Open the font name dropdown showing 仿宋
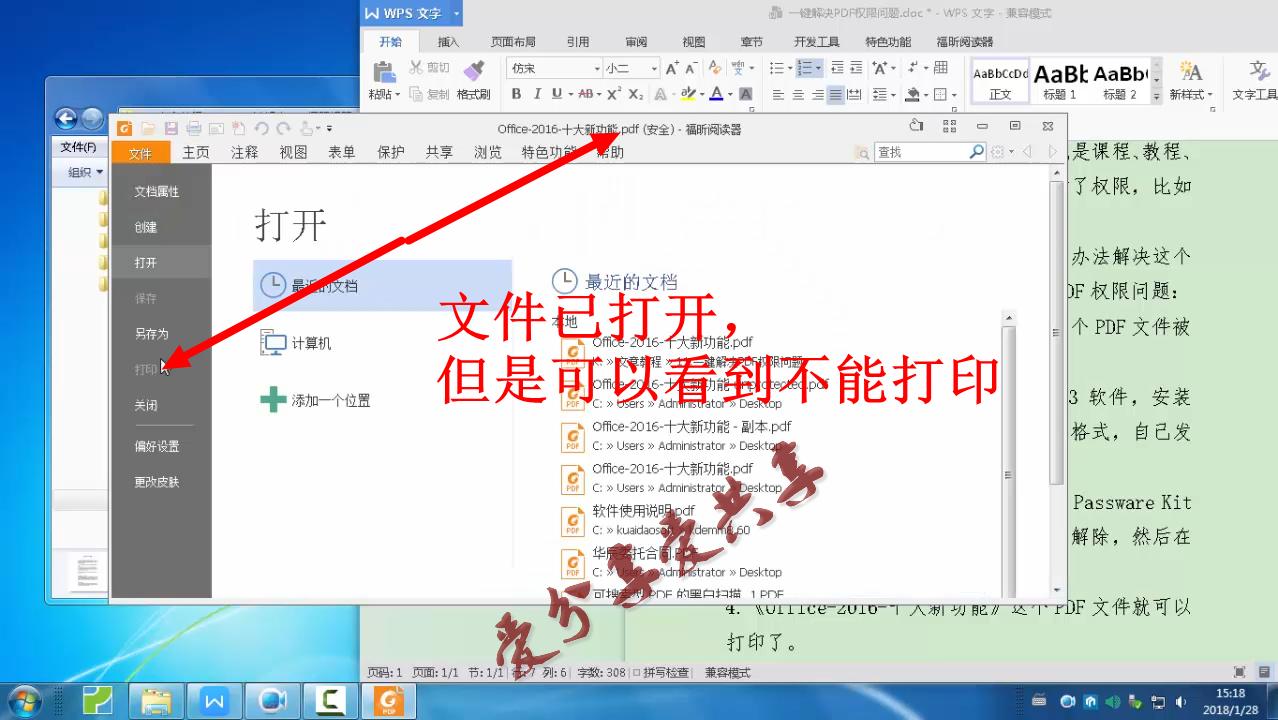This screenshot has height=720, width=1278. 597,68
